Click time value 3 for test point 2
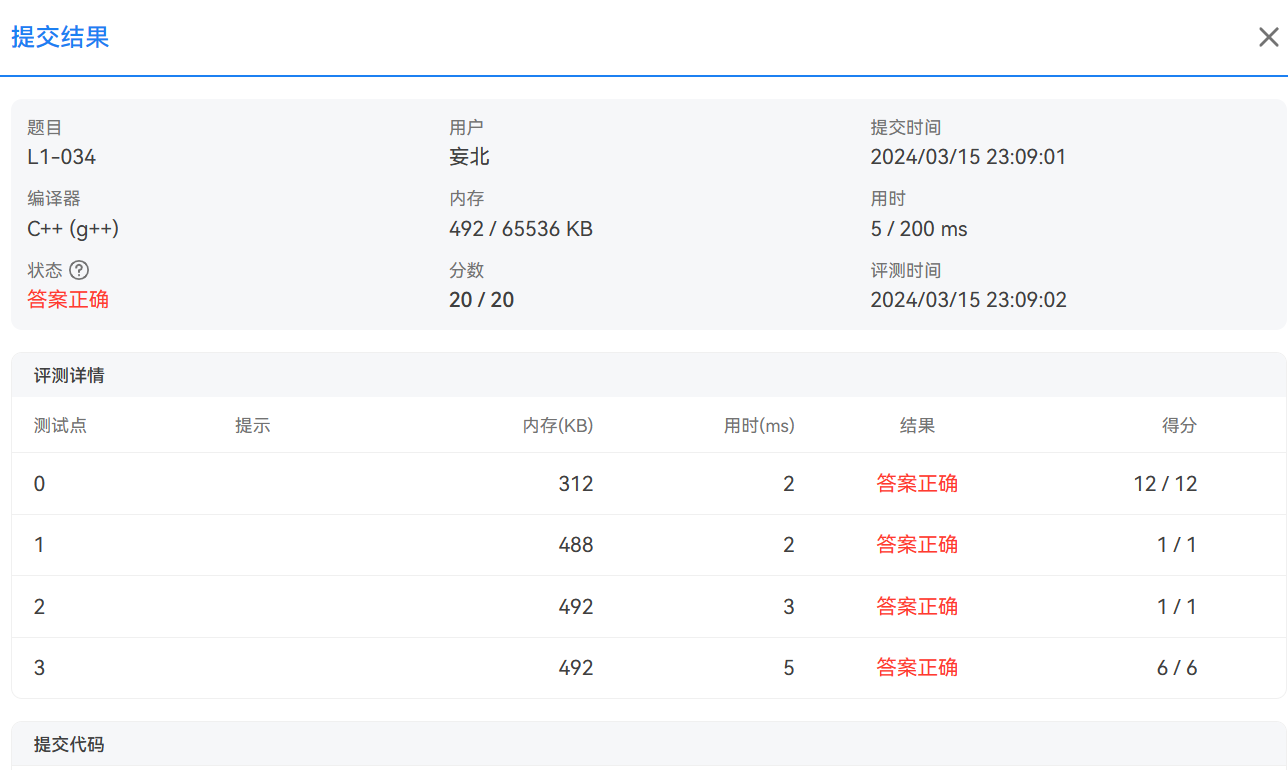 pyautogui.click(x=789, y=607)
